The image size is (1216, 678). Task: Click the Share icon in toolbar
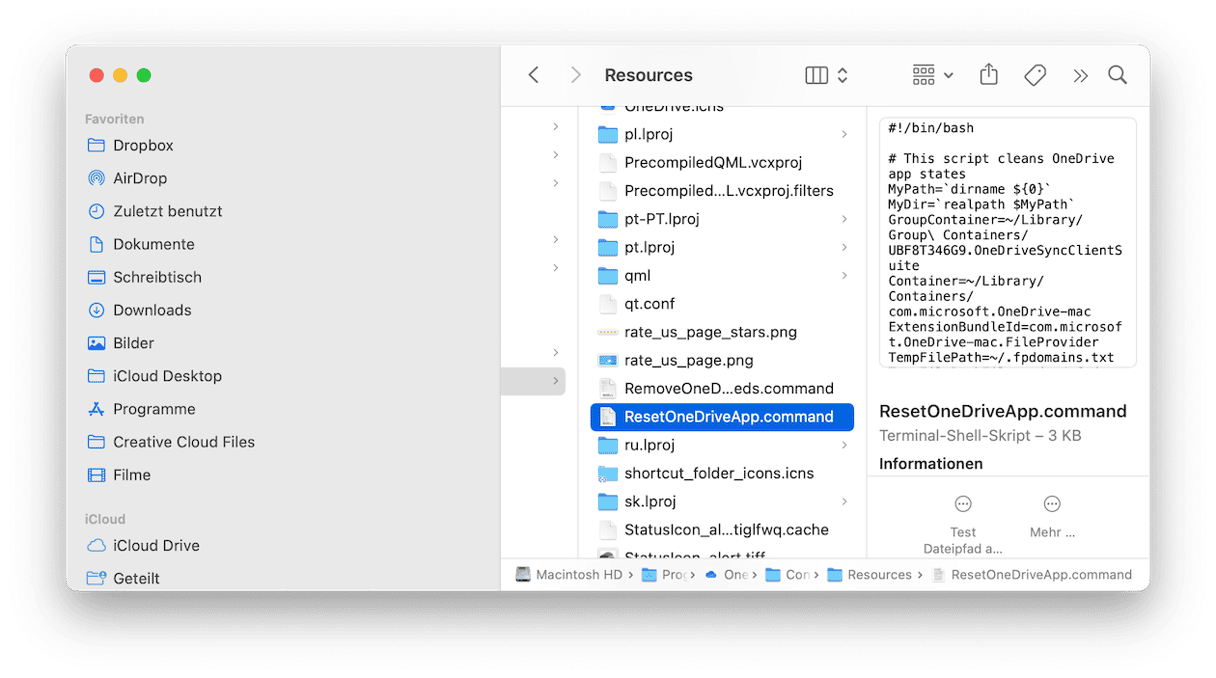click(989, 75)
